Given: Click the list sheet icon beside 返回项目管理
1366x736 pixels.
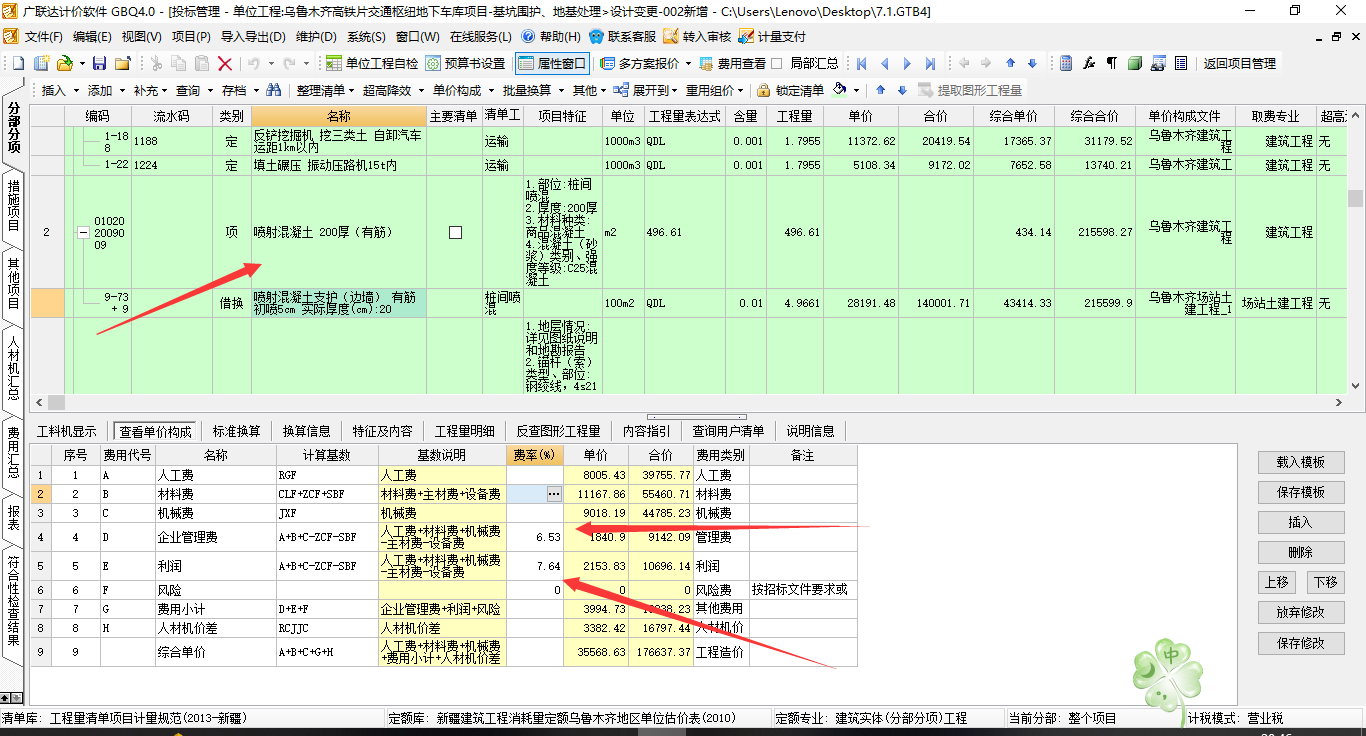Looking at the screenshot, I should tap(1181, 63).
